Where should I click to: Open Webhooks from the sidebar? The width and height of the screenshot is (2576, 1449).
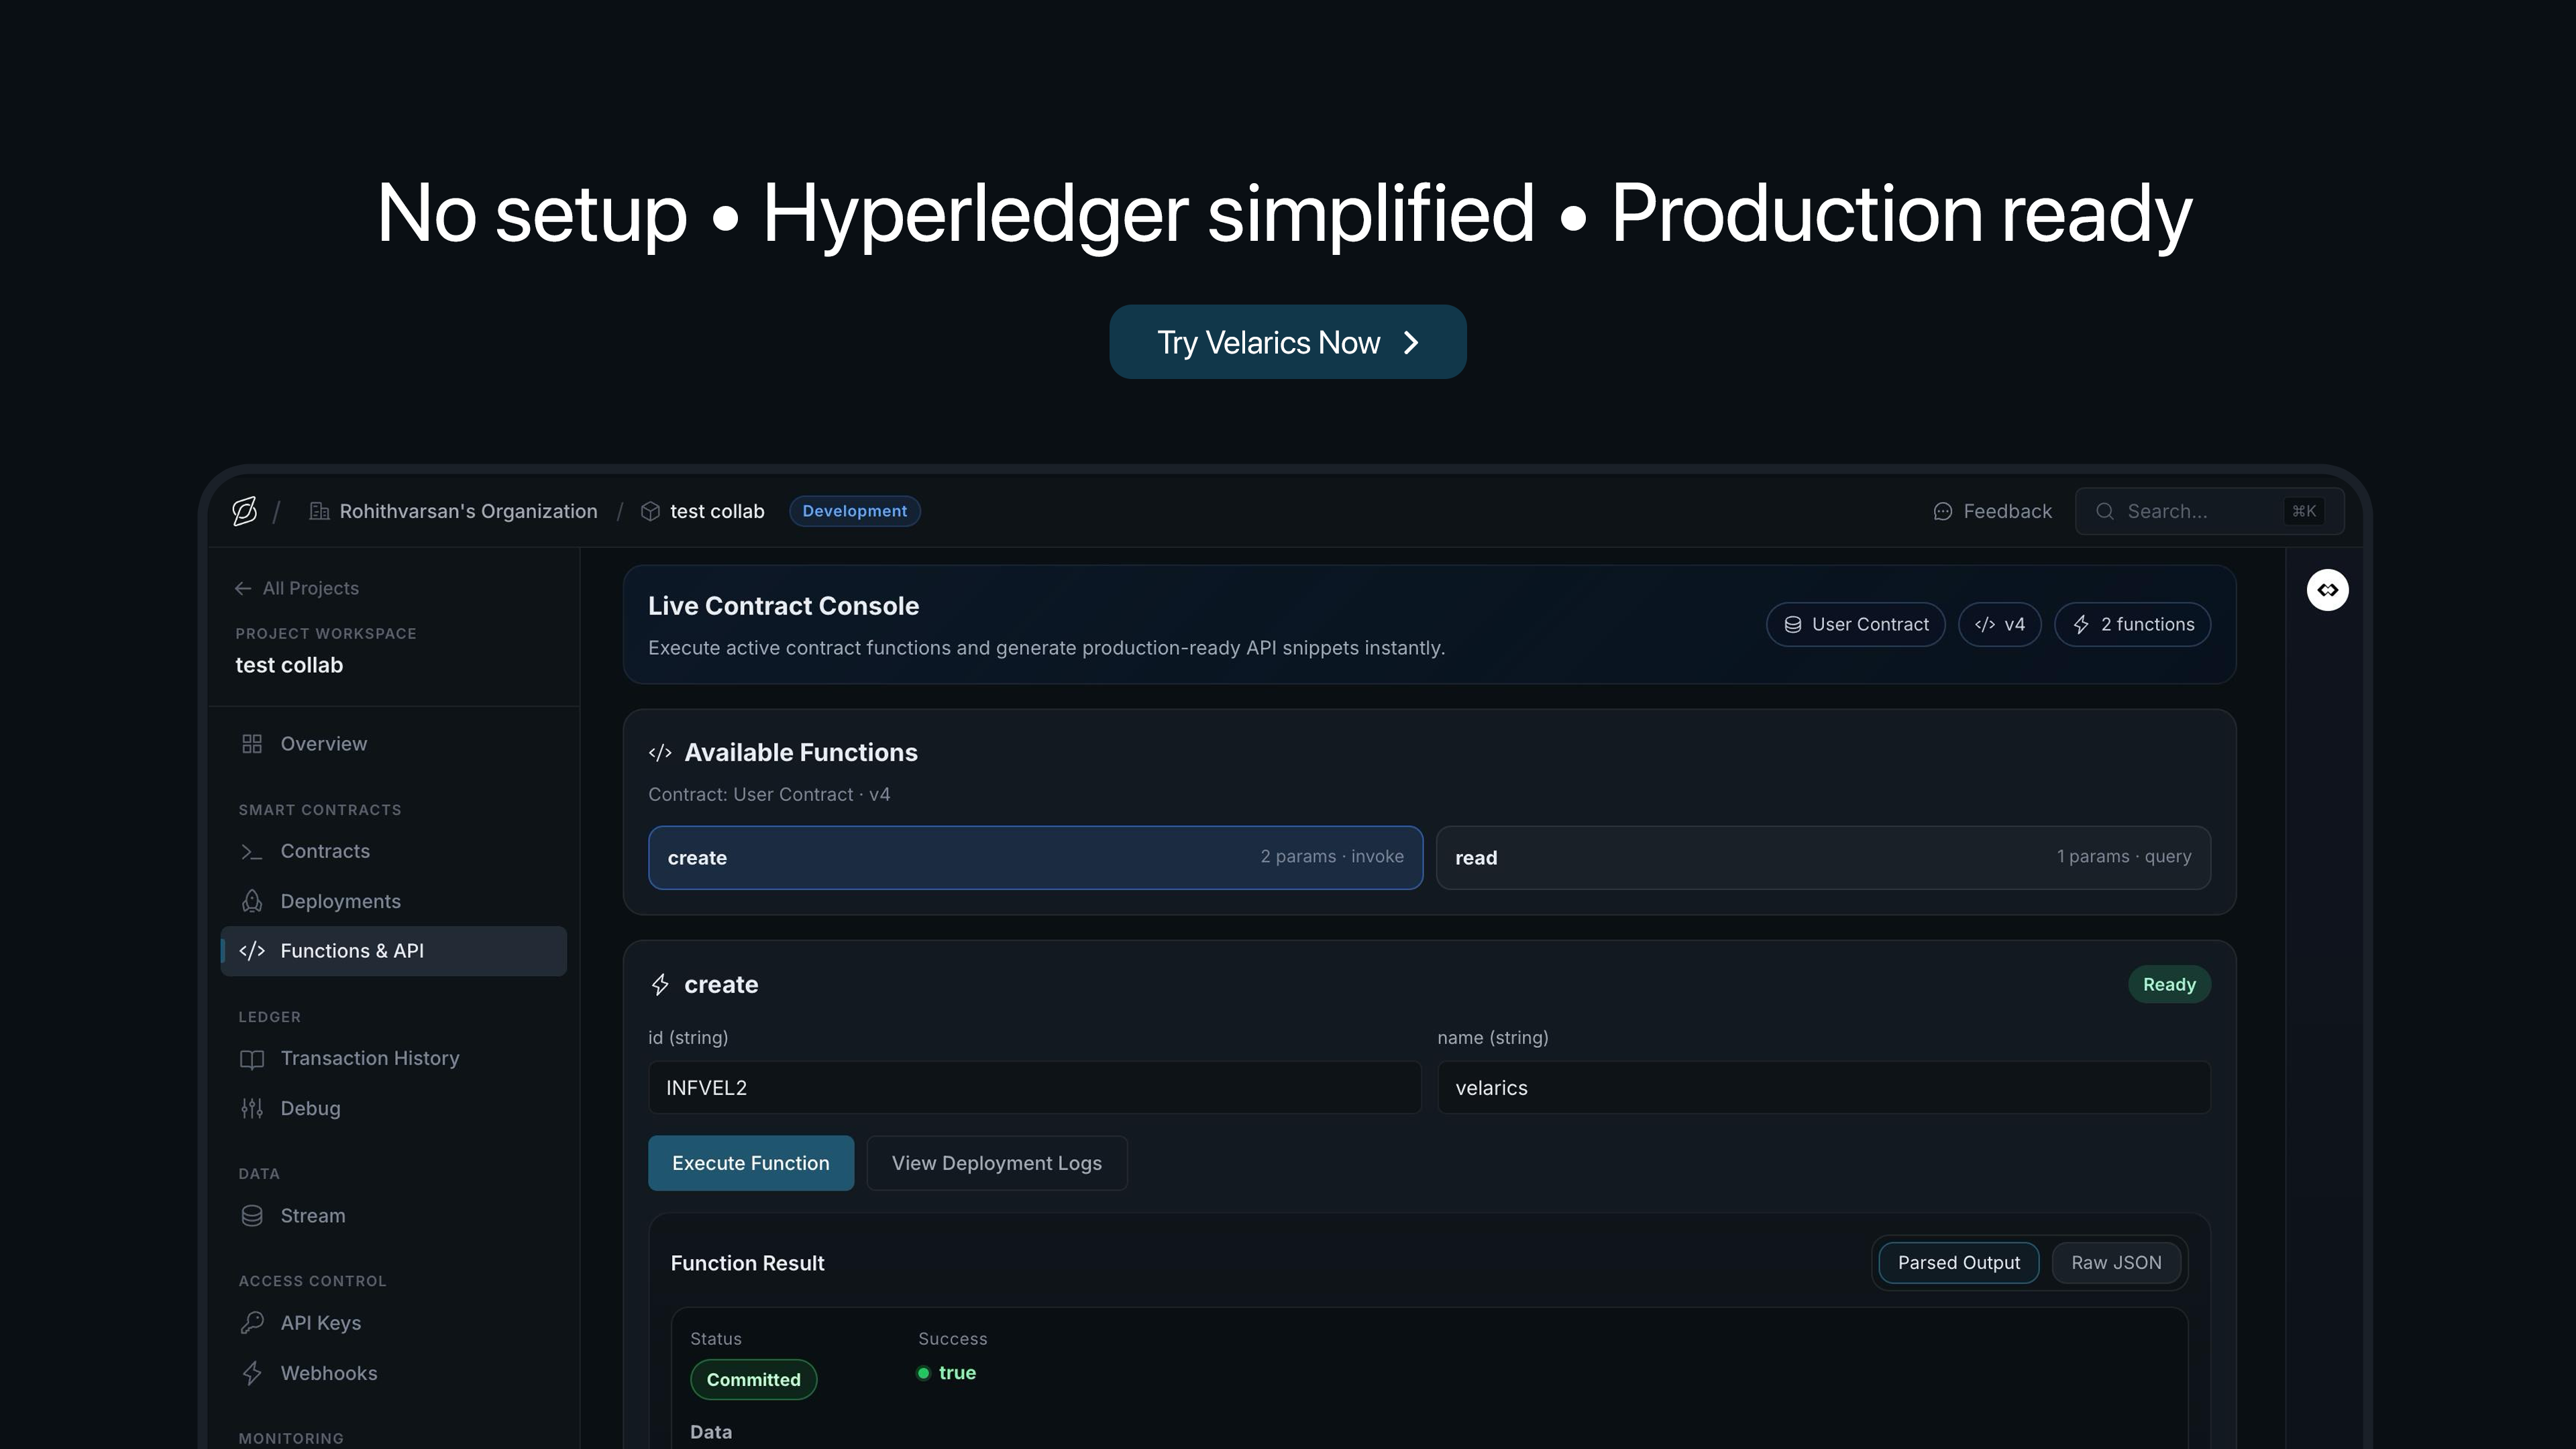click(x=328, y=1373)
